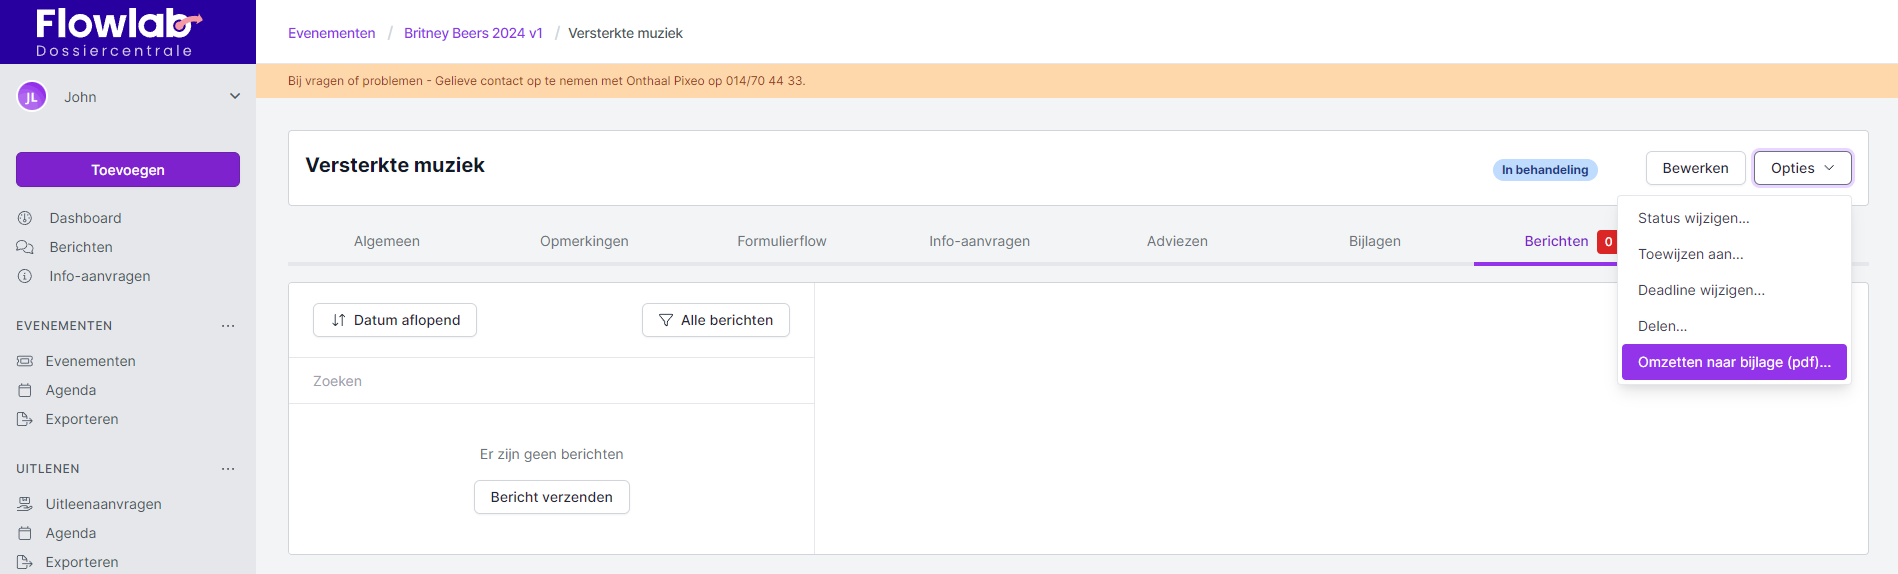Click the Uitleenaanvragen icon in sidebar

[25, 504]
